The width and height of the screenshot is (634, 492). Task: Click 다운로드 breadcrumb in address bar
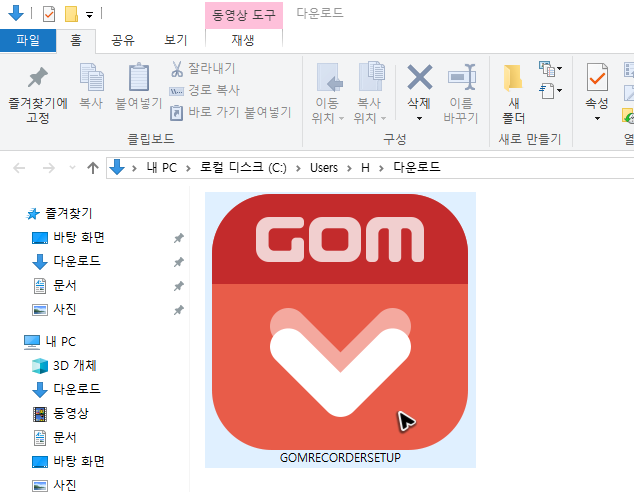tap(417, 167)
